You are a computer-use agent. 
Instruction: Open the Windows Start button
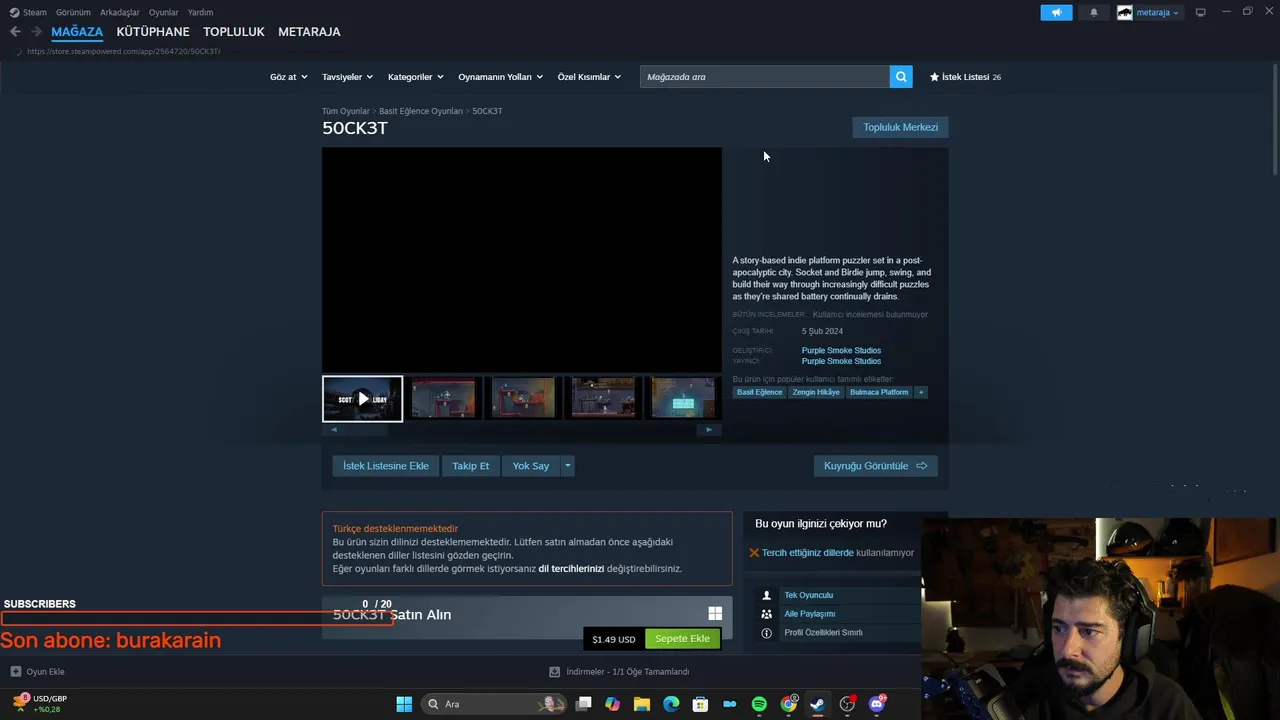pyautogui.click(x=404, y=704)
